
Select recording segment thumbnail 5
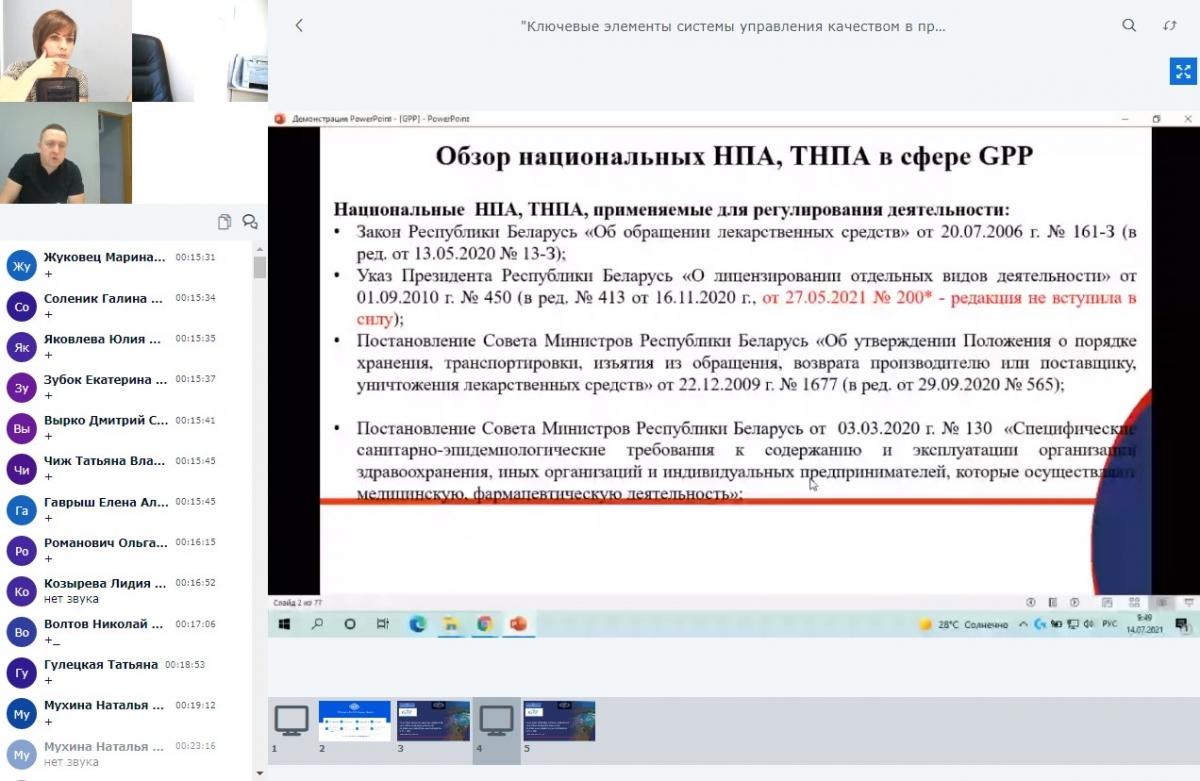pyautogui.click(x=559, y=721)
